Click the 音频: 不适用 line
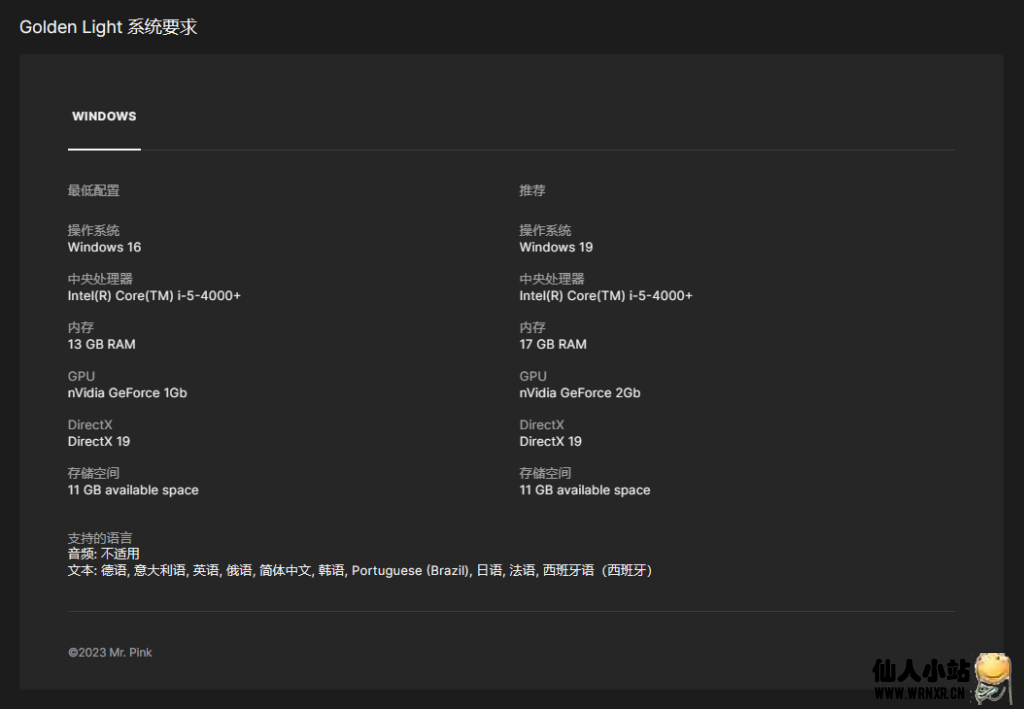This screenshot has height=709, width=1024. click(104, 554)
